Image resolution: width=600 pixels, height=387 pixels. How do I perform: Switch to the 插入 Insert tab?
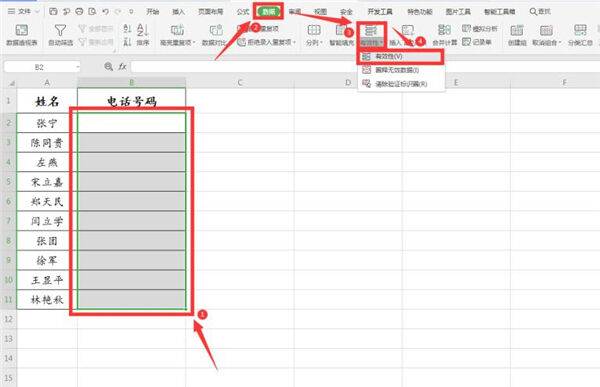coord(178,12)
